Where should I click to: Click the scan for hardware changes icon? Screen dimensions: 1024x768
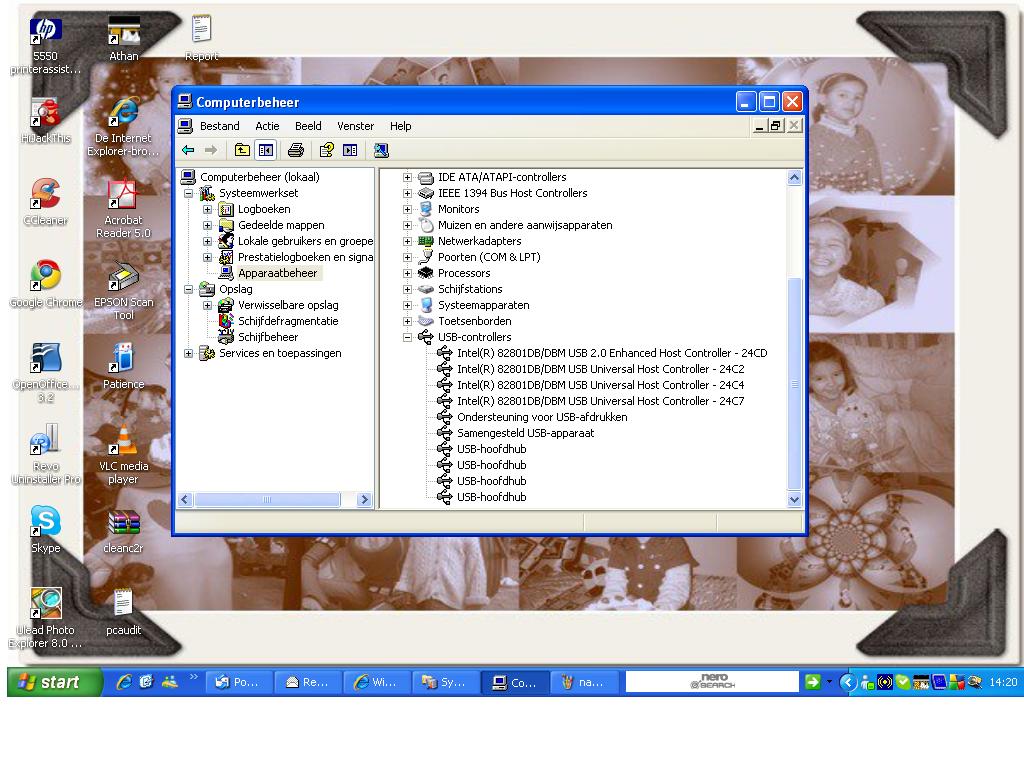pyautogui.click(x=381, y=150)
